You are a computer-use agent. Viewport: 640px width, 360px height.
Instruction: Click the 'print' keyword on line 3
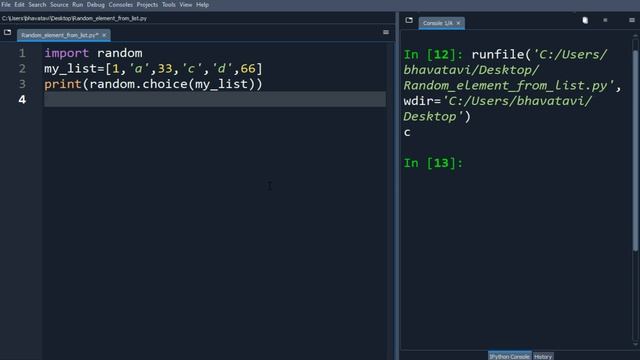coord(63,84)
